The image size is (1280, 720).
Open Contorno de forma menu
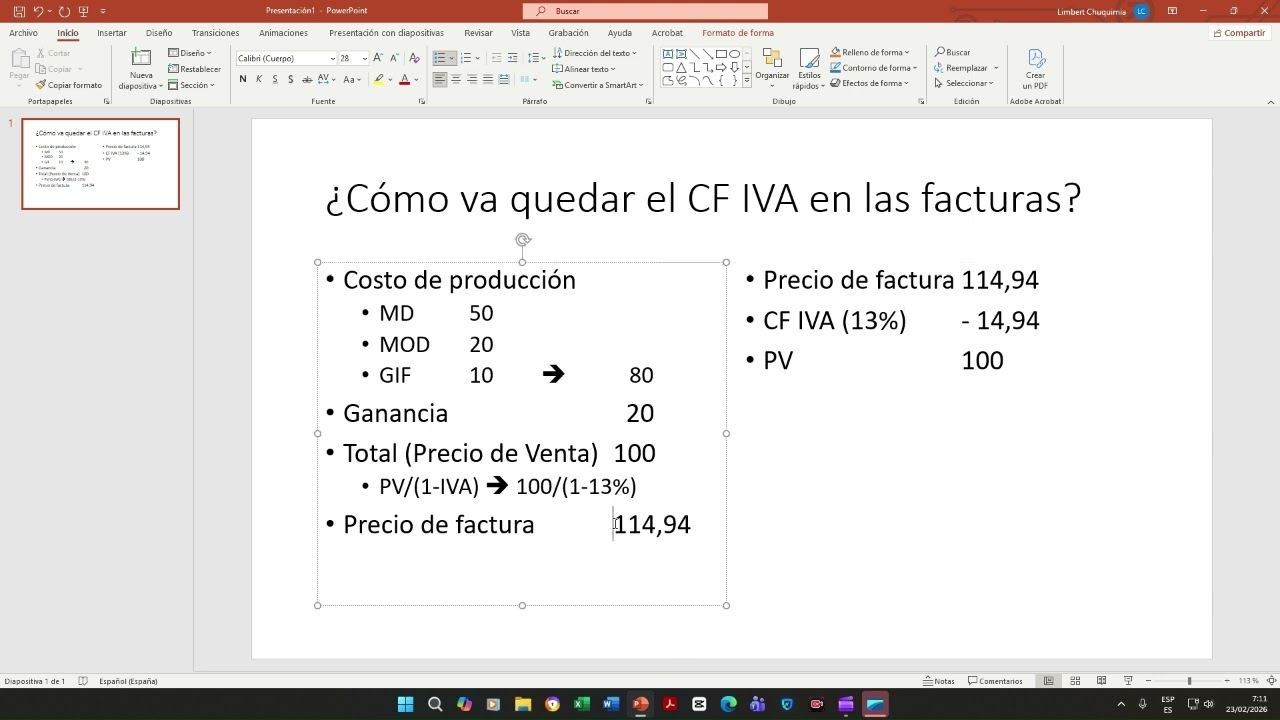[x=872, y=68]
